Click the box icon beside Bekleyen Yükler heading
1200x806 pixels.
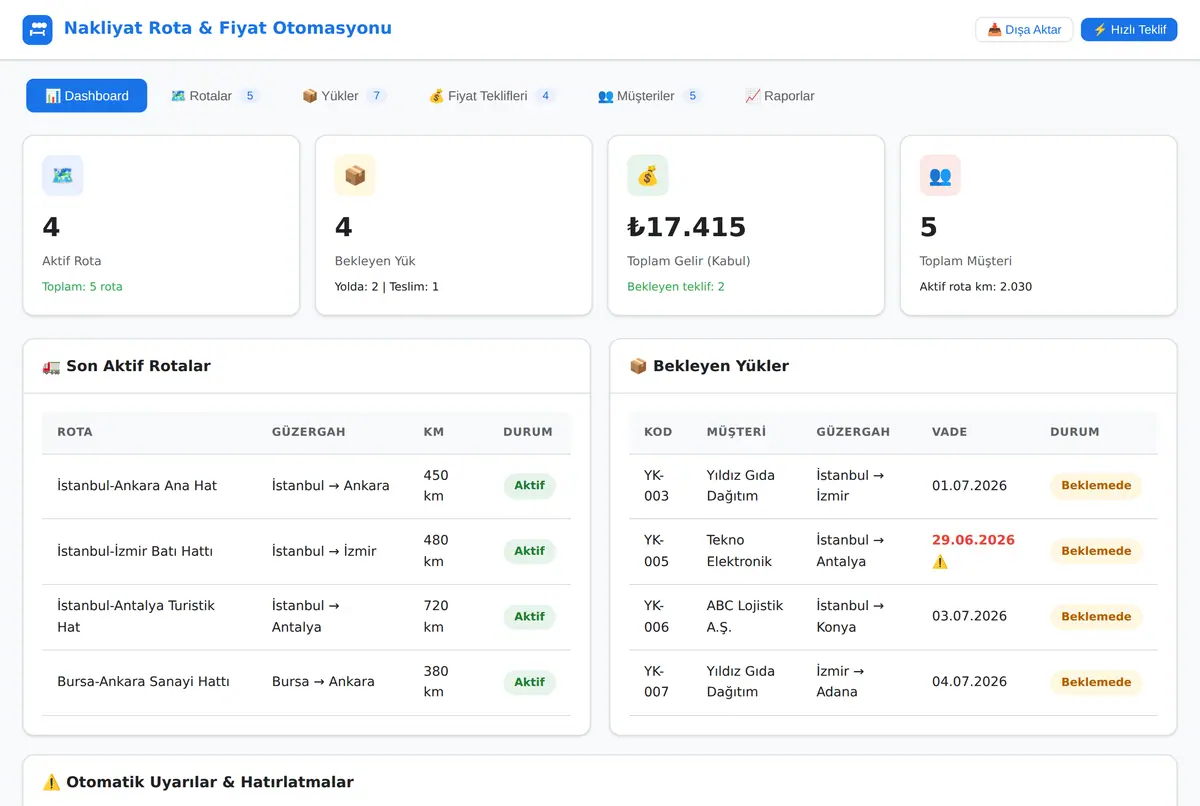click(x=638, y=366)
